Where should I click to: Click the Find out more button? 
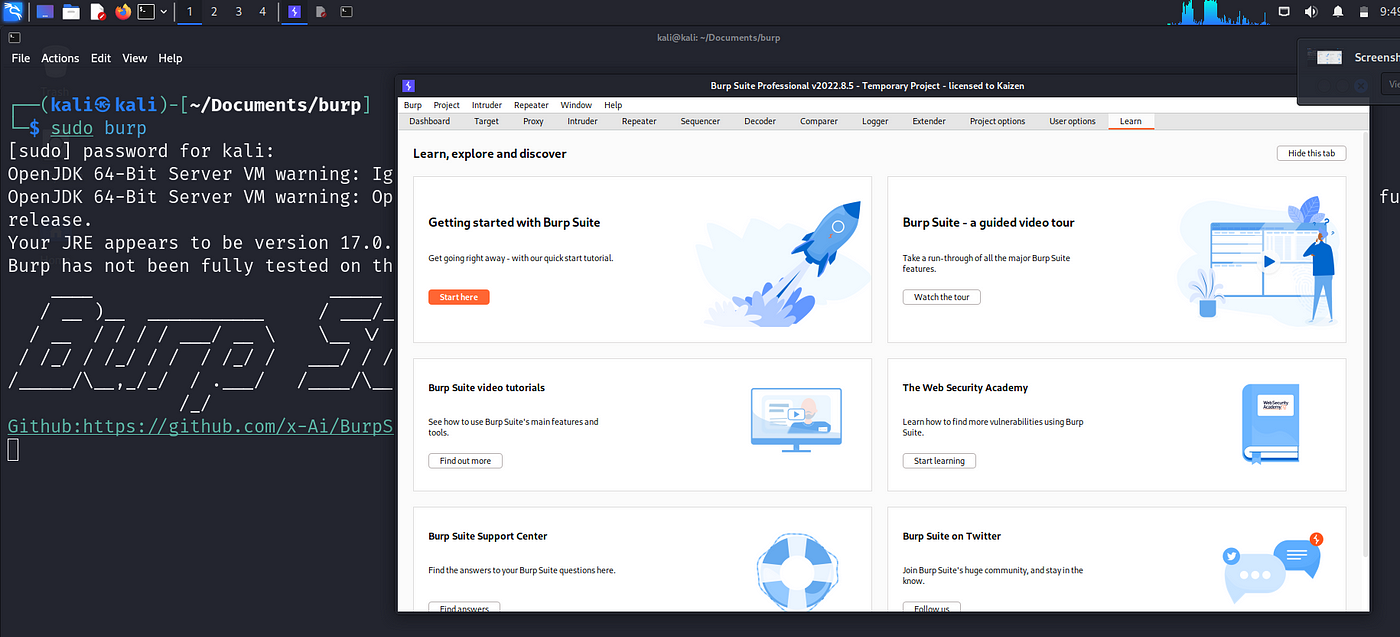pyautogui.click(x=465, y=461)
